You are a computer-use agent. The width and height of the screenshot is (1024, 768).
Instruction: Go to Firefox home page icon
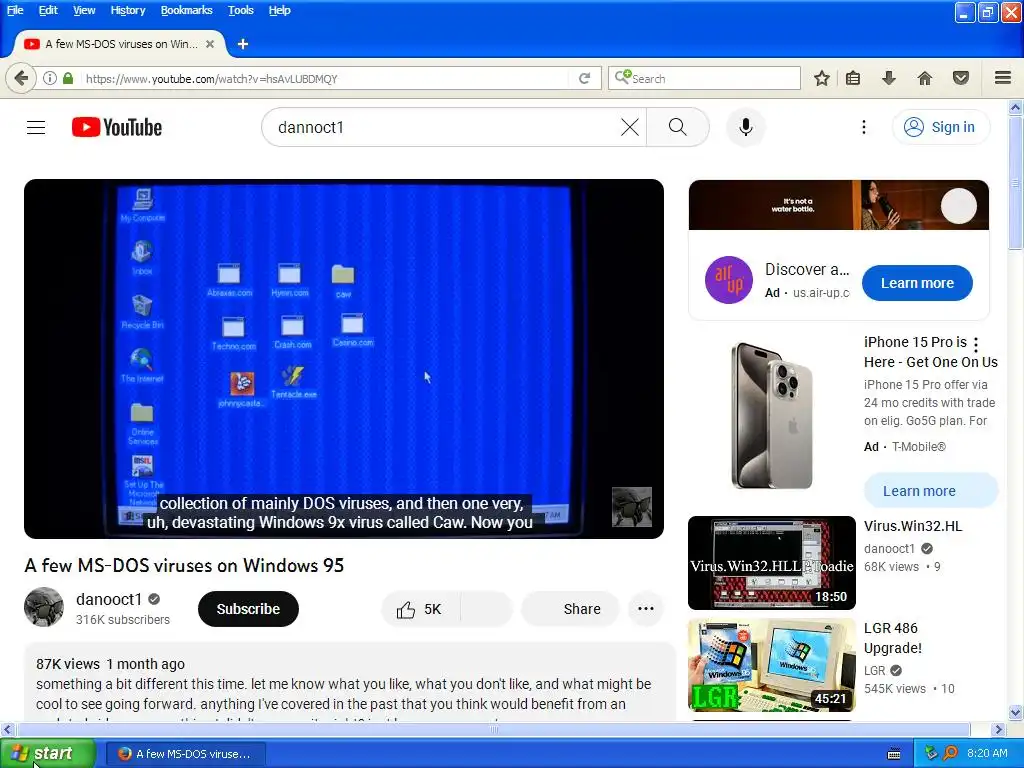point(925,78)
